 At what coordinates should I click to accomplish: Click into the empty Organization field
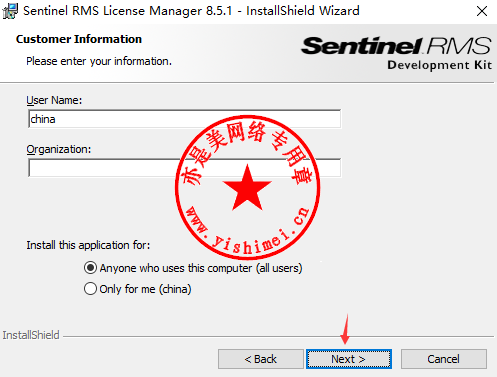[184, 168]
